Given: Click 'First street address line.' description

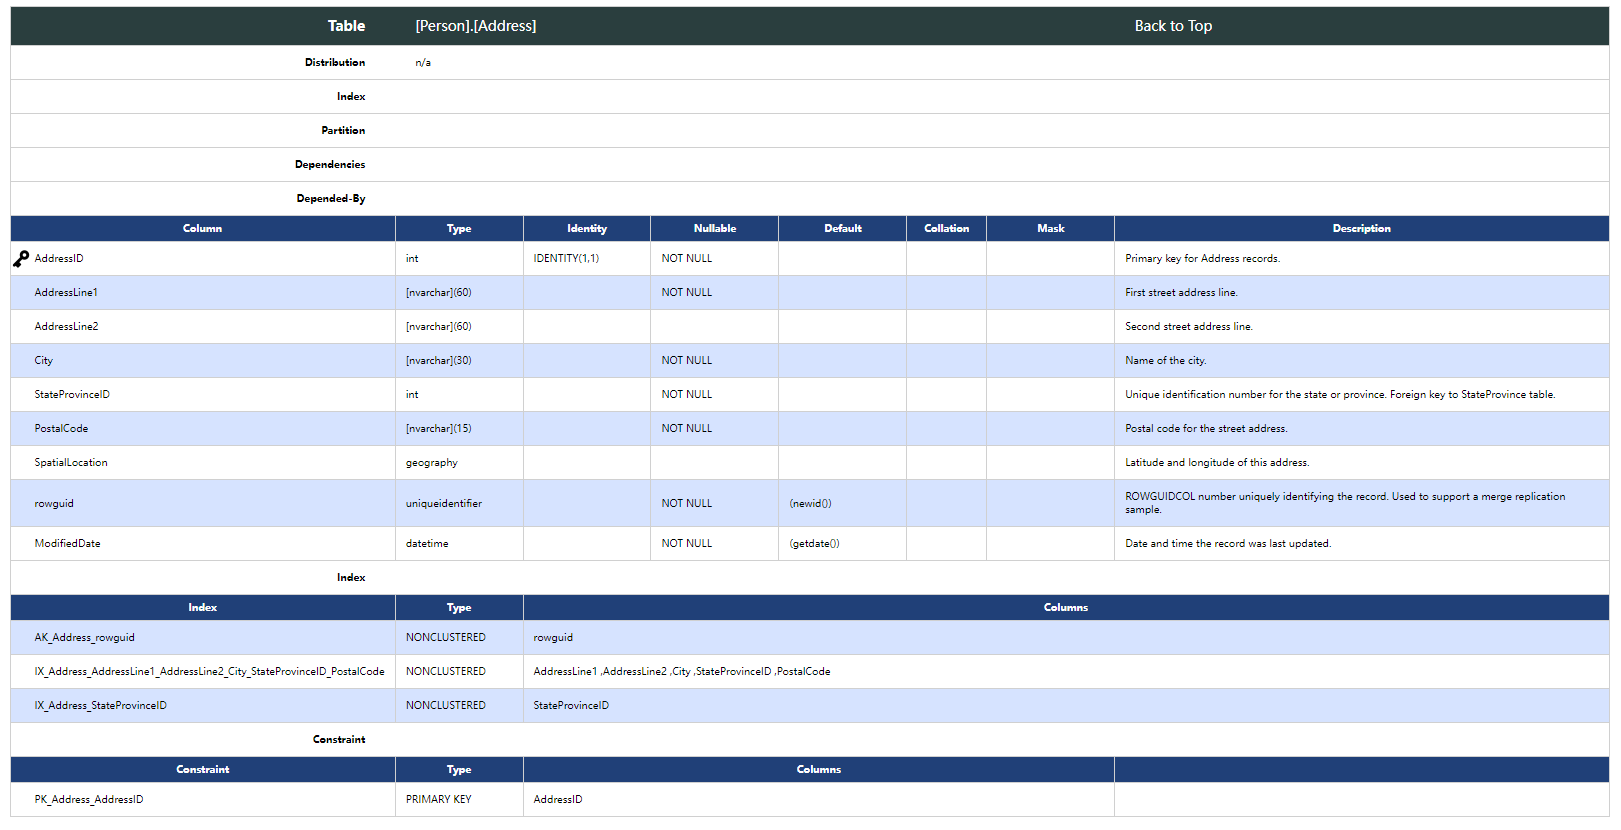Looking at the screenshot, I should (x=1181, y=293).
